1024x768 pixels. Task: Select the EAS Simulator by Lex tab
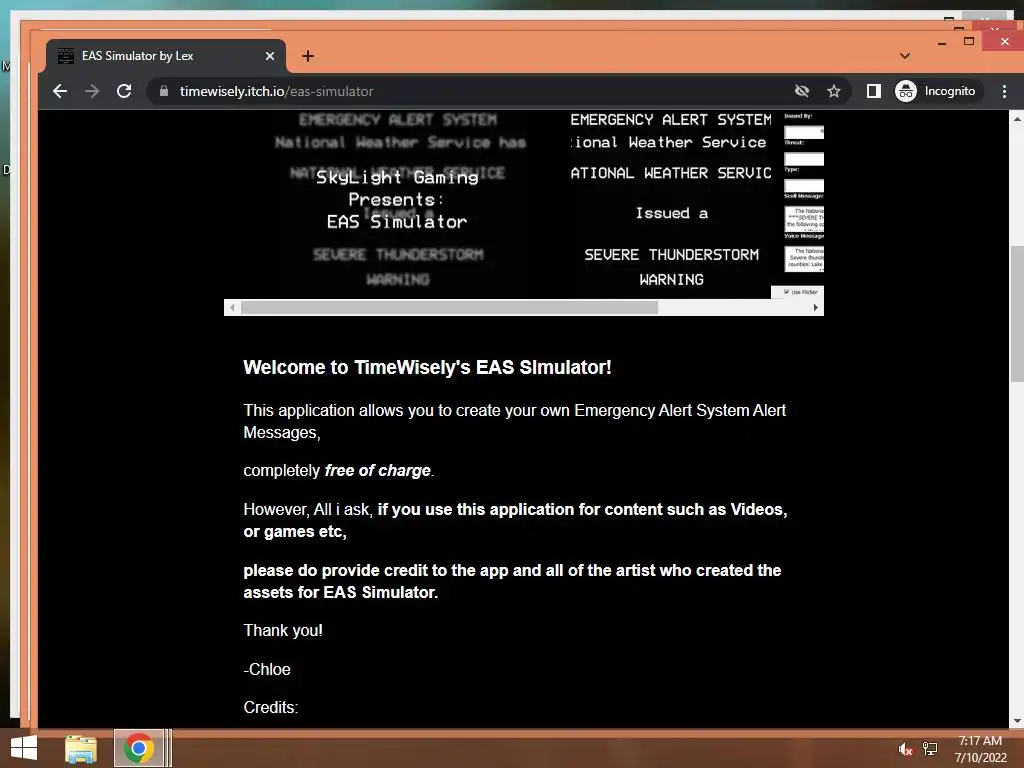click(166, 56)
